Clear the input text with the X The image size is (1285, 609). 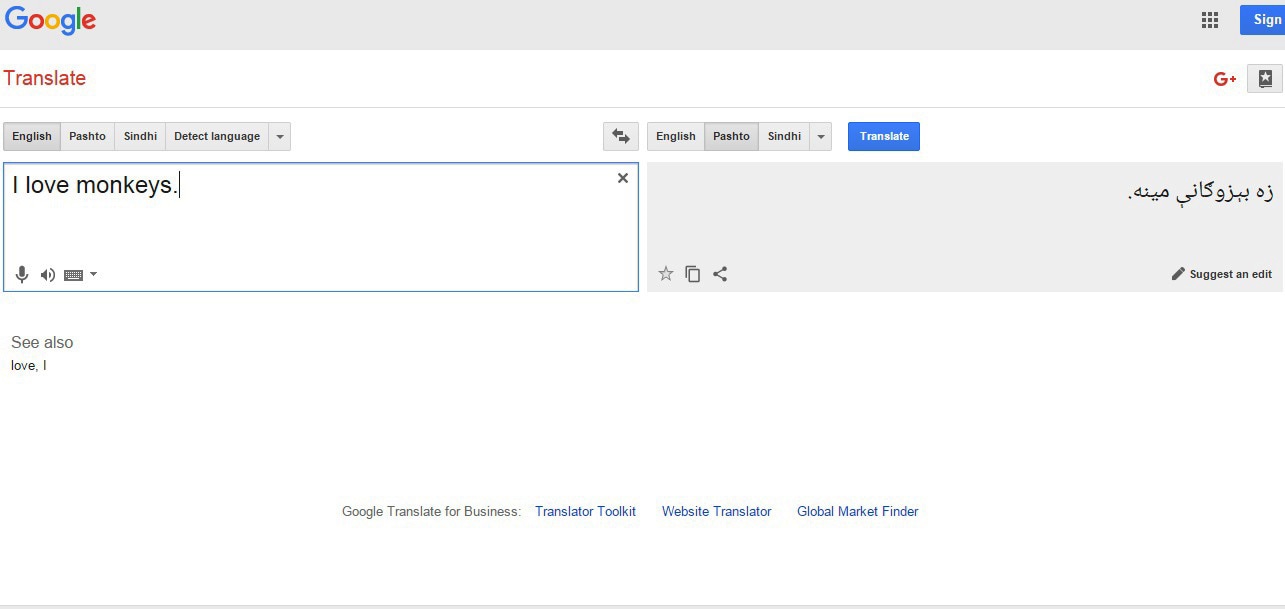tap(622, 178)
